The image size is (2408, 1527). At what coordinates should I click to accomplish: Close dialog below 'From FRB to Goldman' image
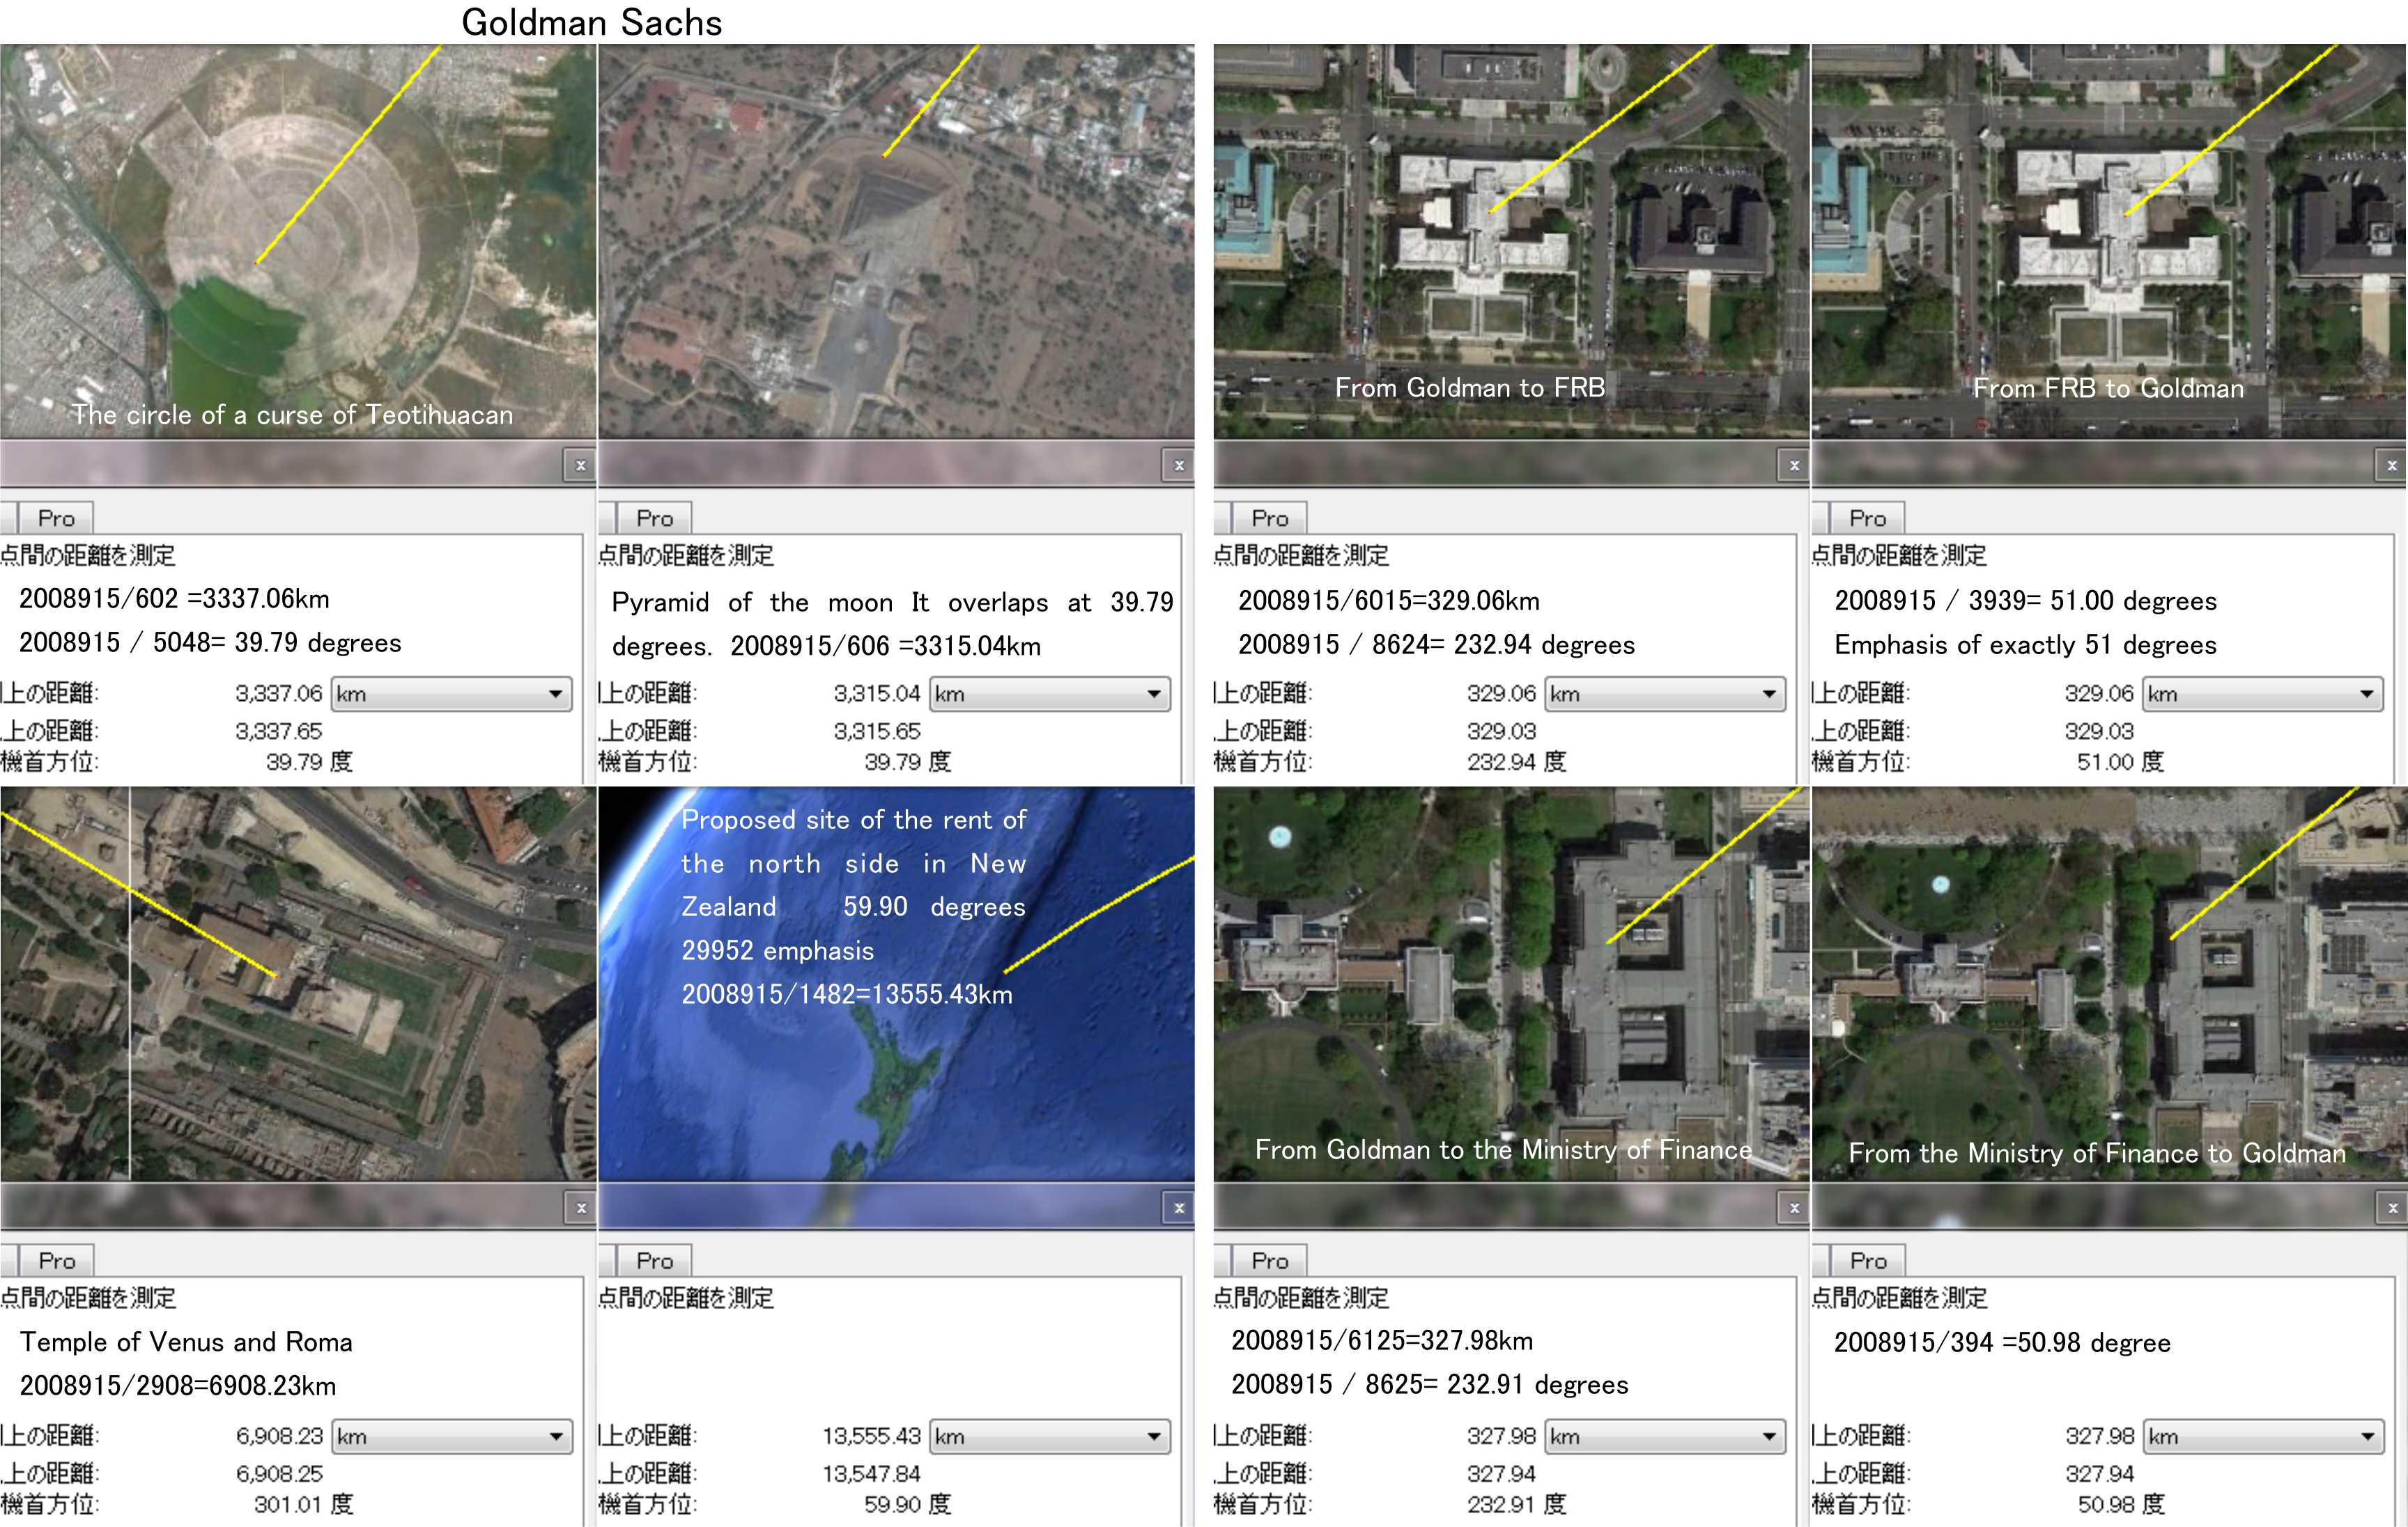tap(2391, 465)
